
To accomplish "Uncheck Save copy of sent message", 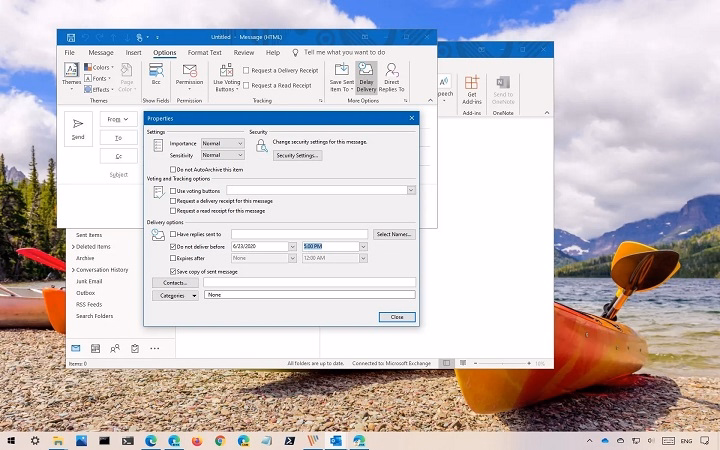I will tap(173, 271).
